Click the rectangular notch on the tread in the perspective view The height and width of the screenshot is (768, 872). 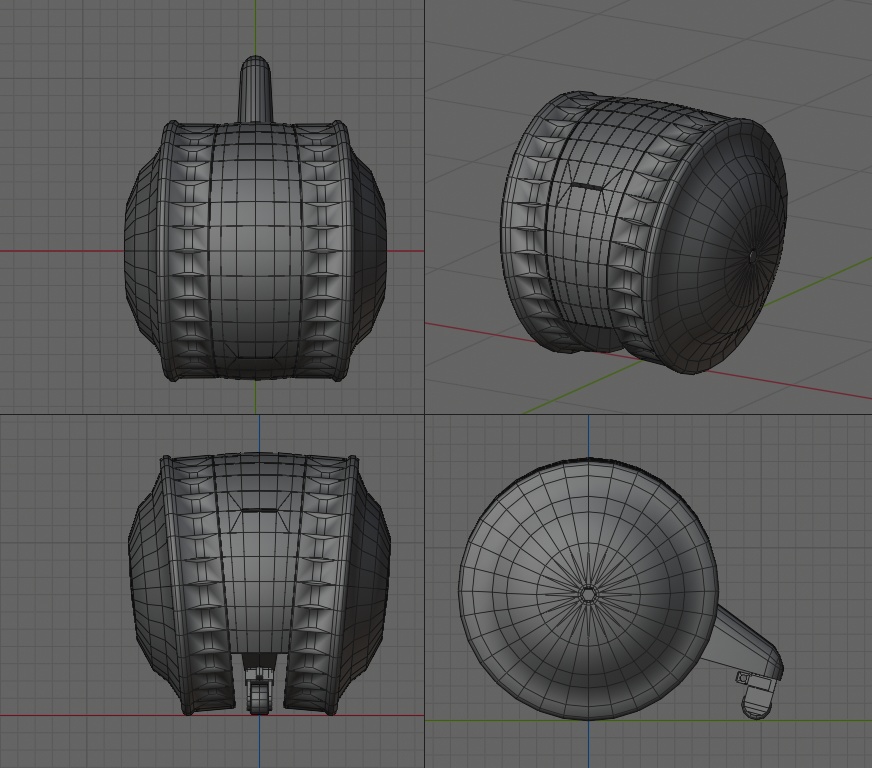tap(587, 187)
